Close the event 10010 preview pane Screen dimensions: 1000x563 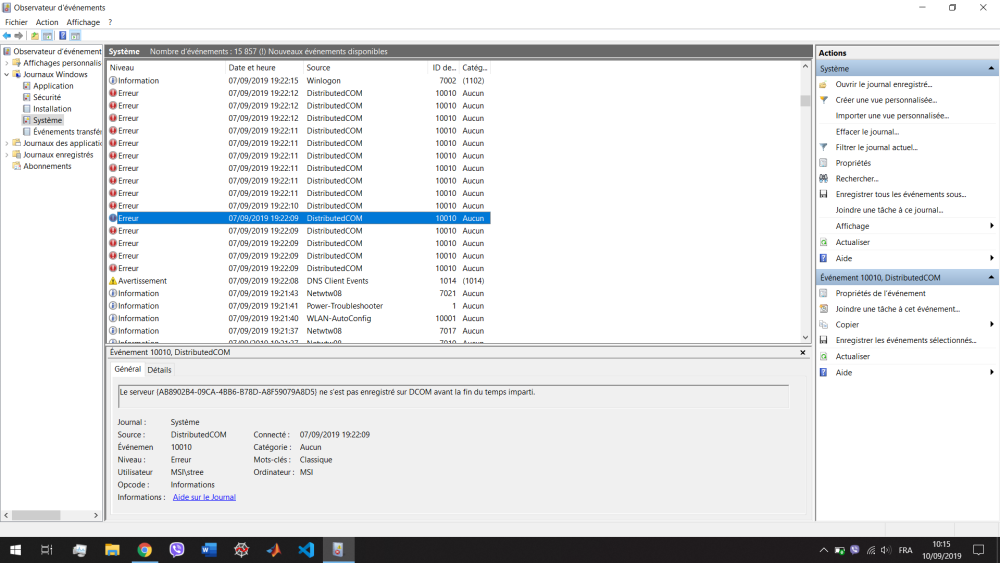(x=802, y=353)
